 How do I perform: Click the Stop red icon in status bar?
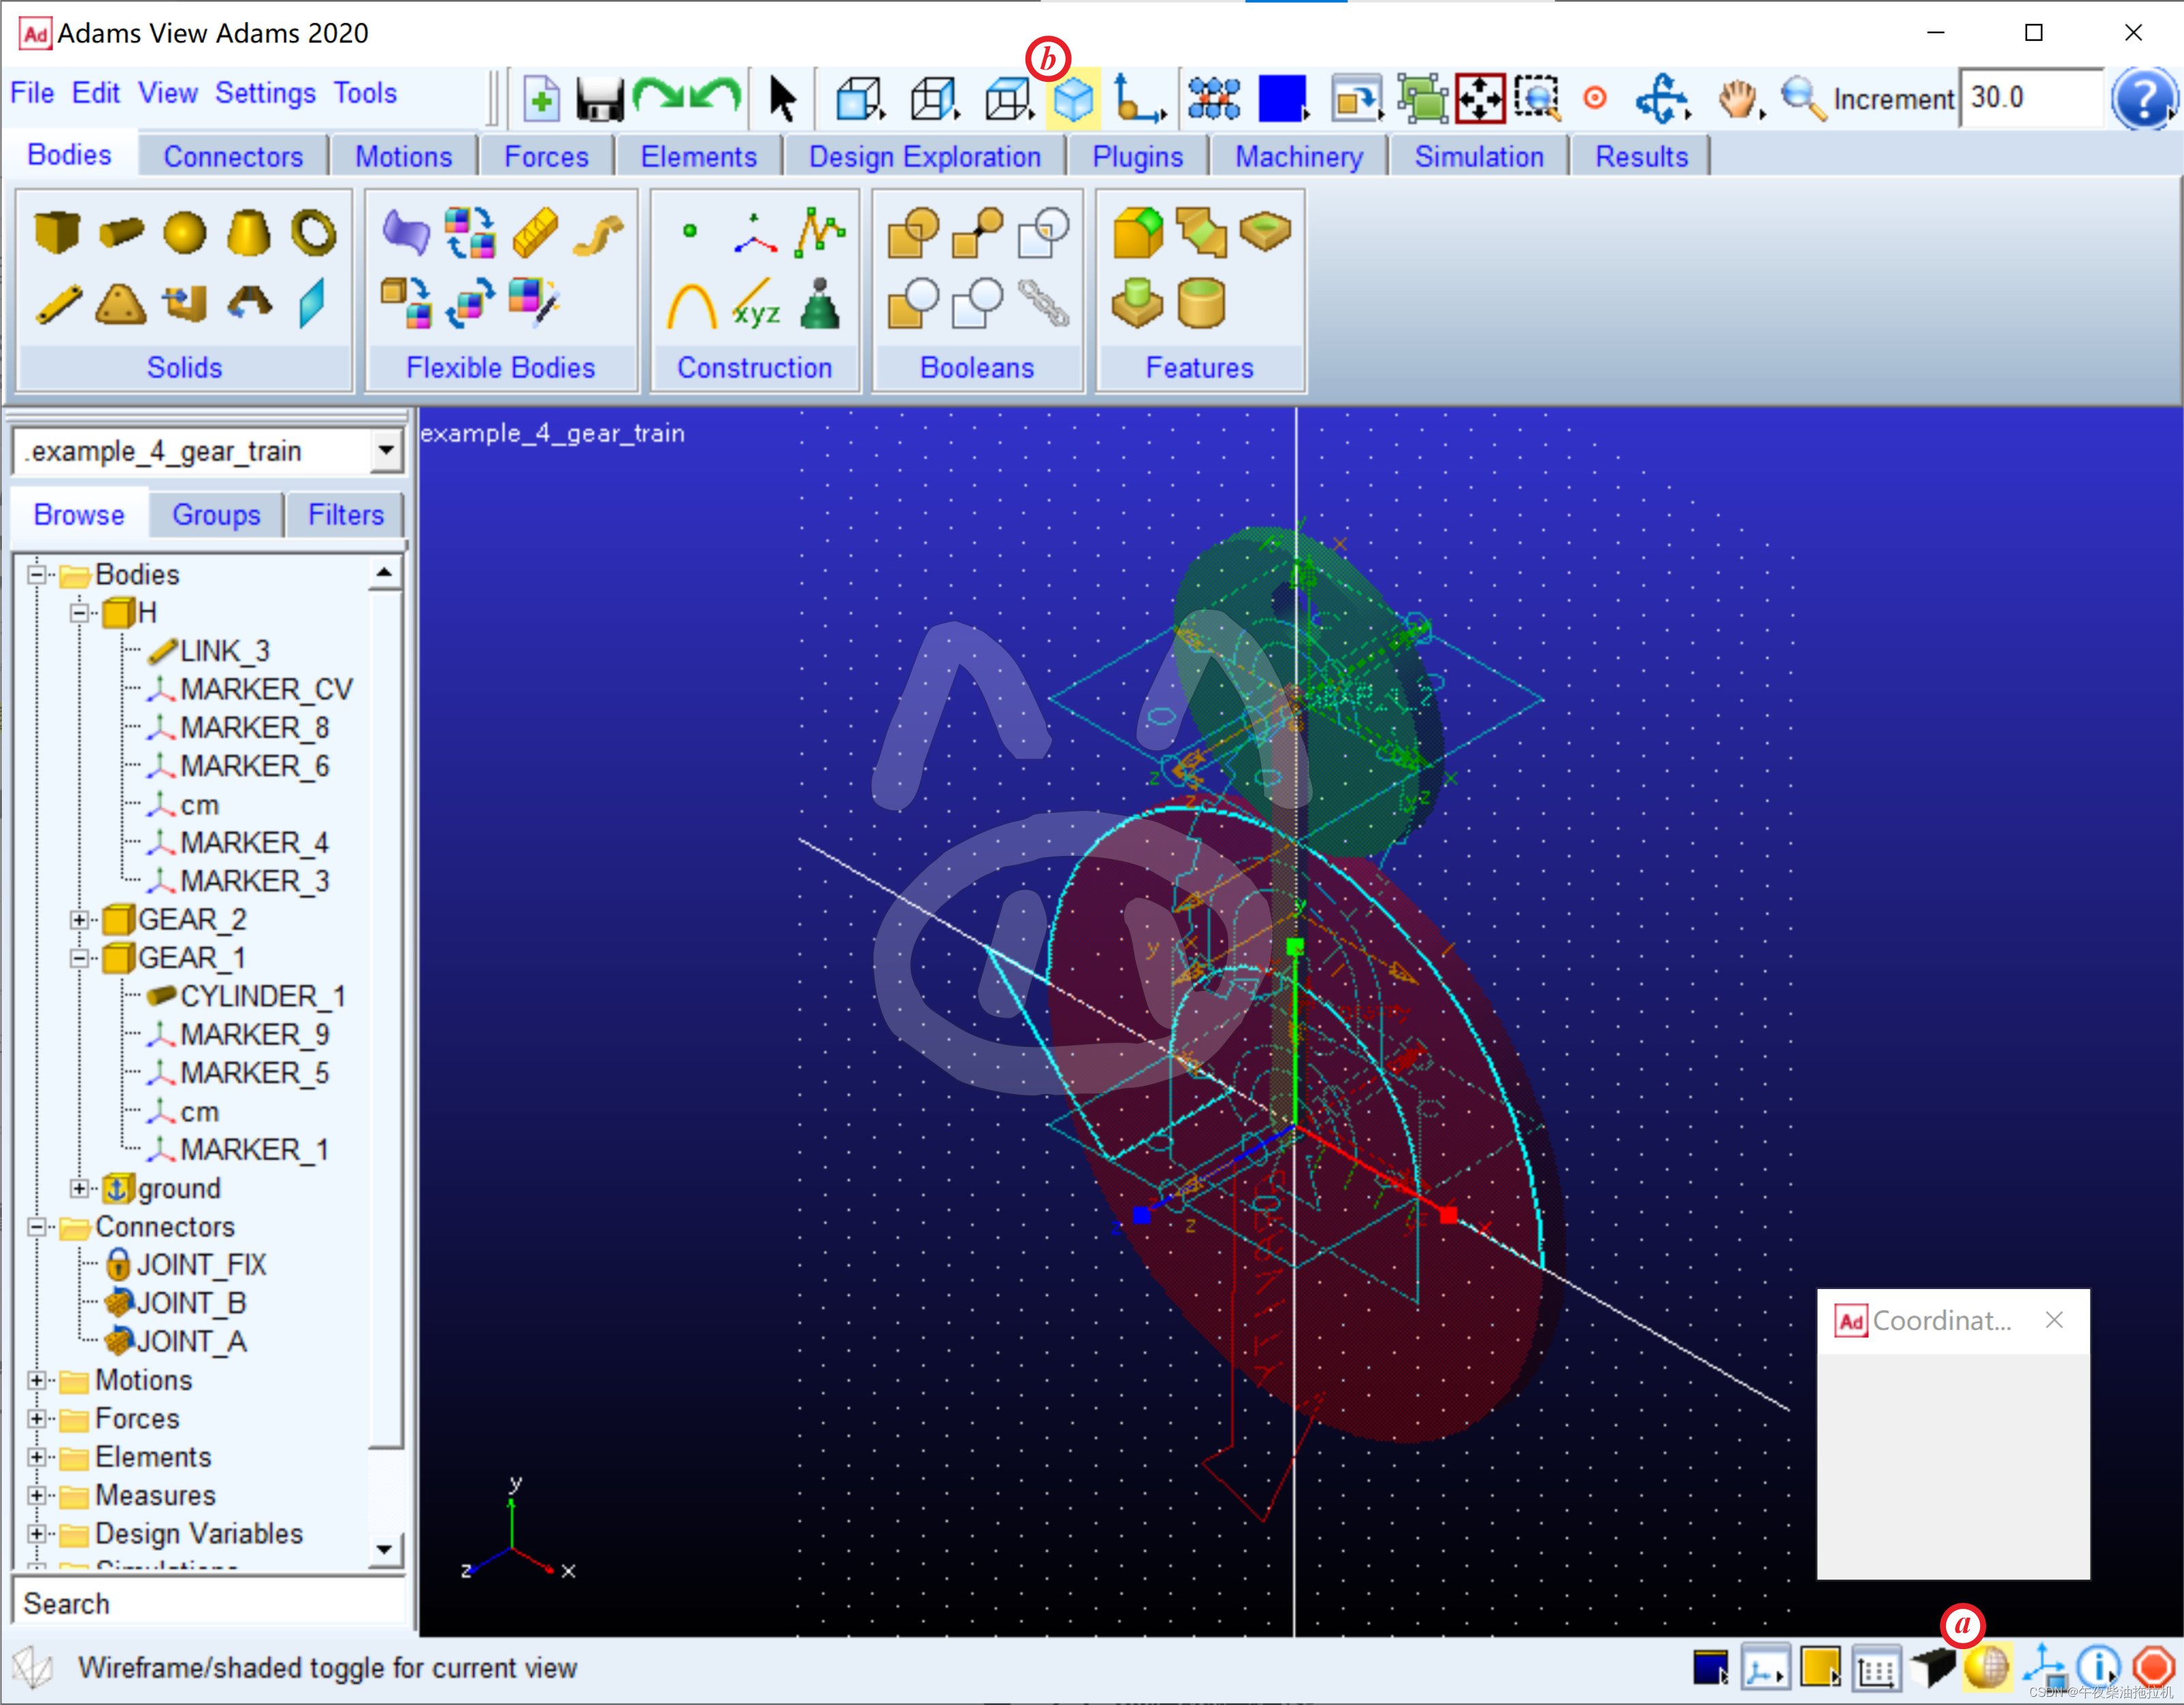coord(2152,1668)
